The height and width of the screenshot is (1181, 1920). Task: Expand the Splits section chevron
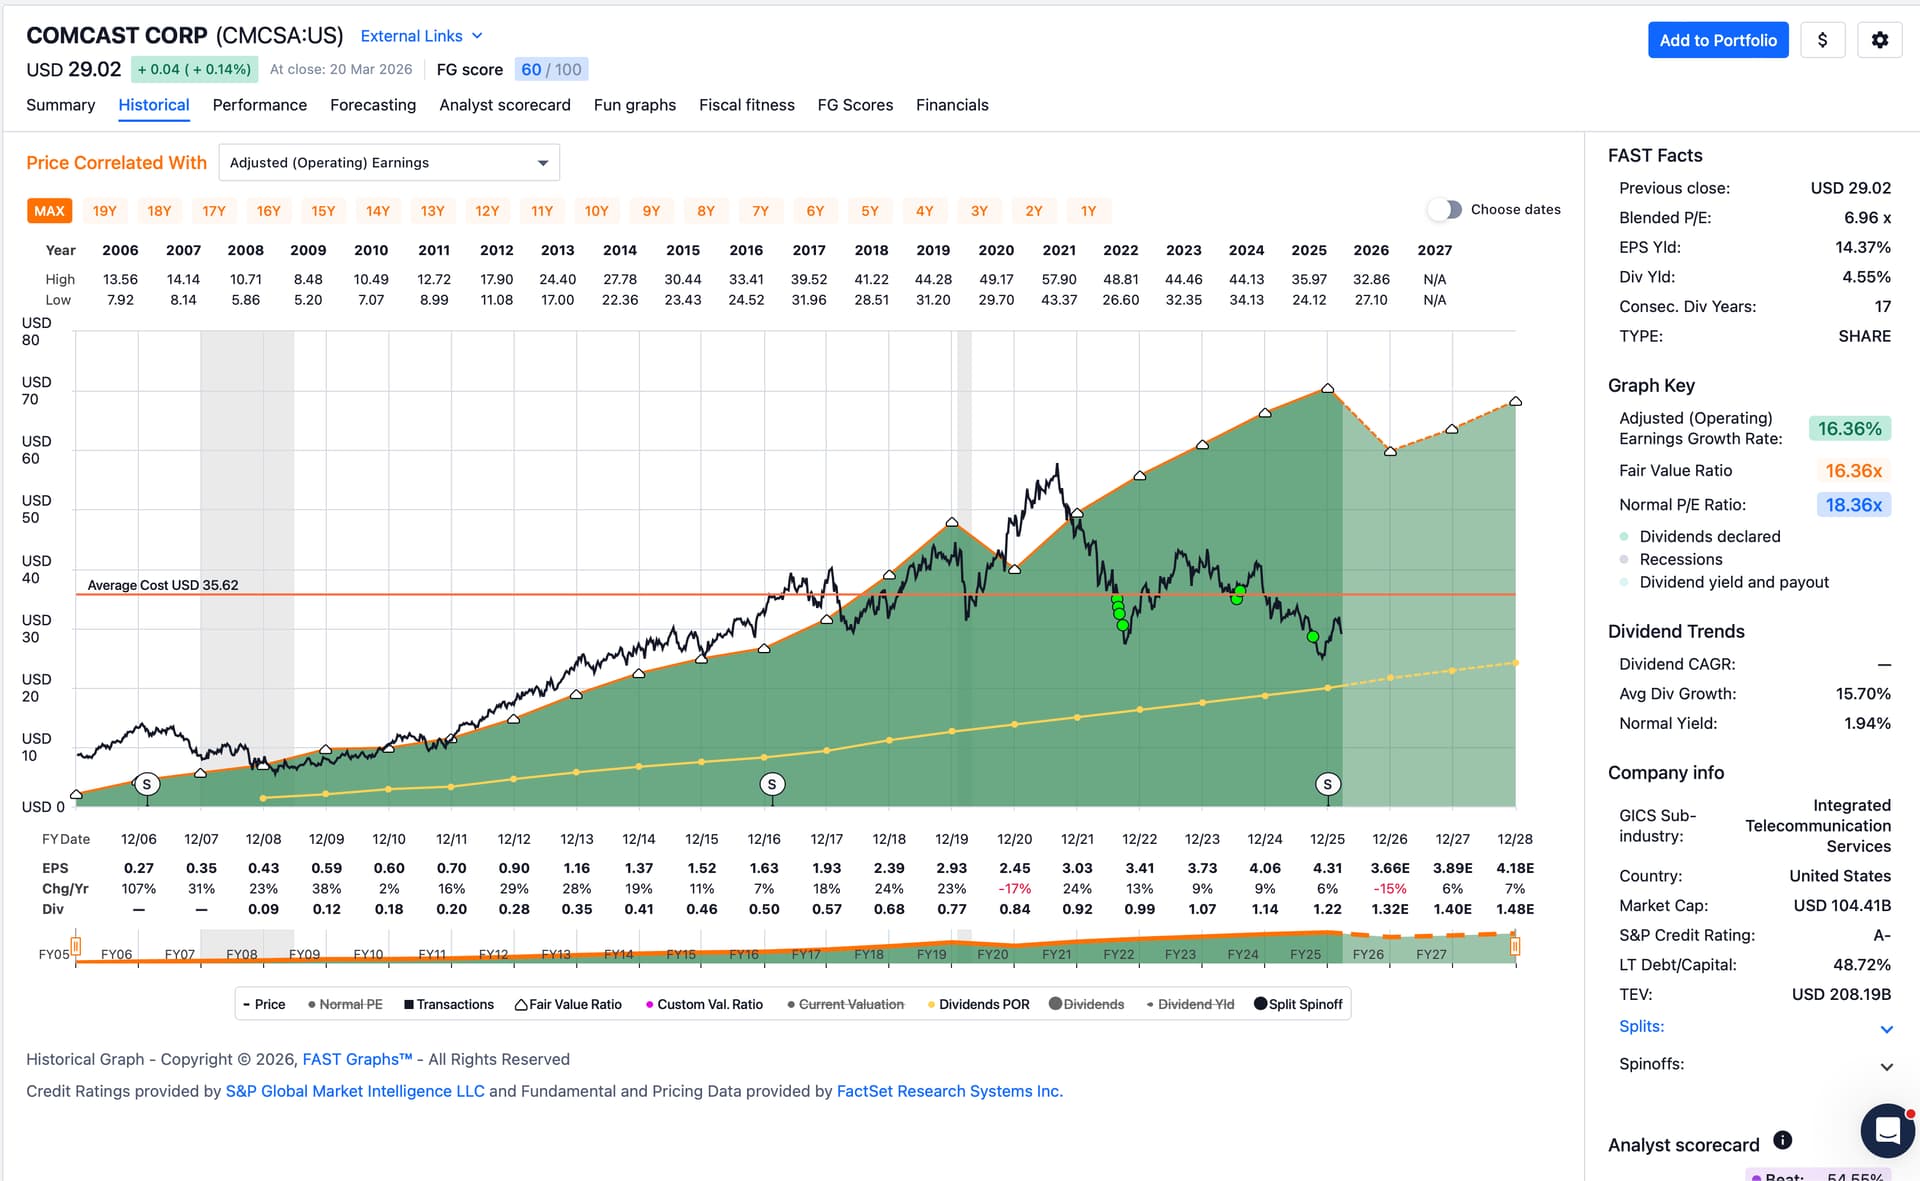[x=1886, y=1029]
